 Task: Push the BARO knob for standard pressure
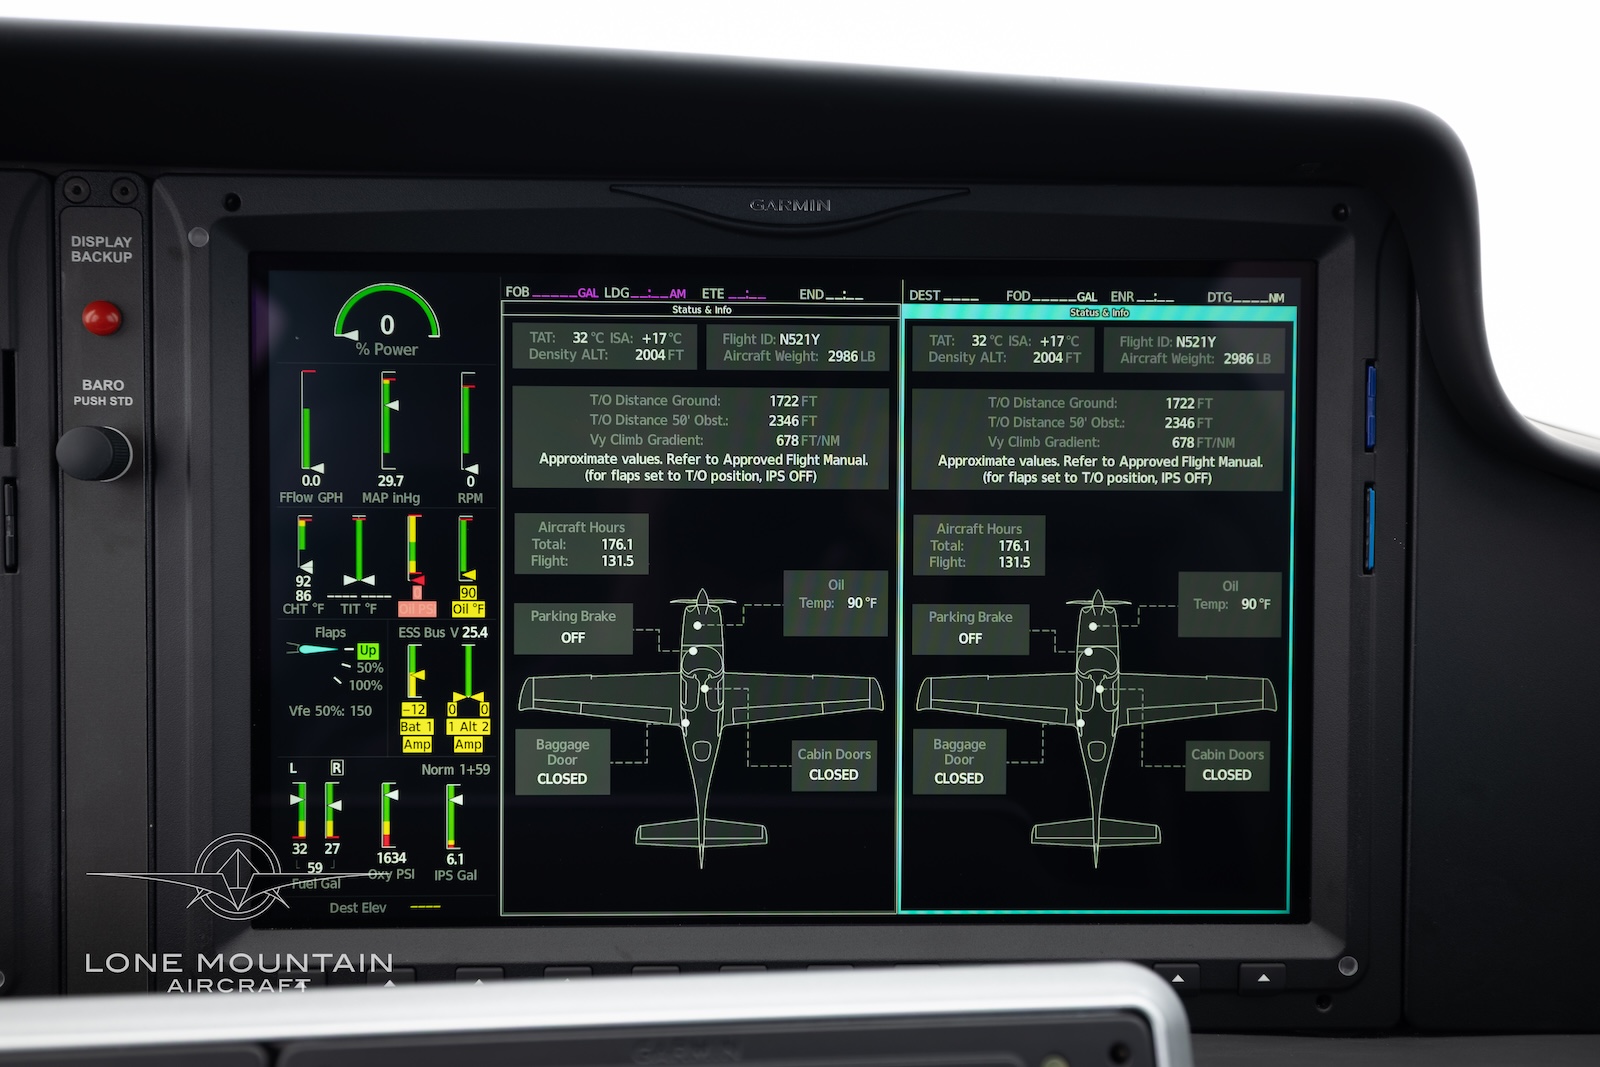[x=93, y=452]
